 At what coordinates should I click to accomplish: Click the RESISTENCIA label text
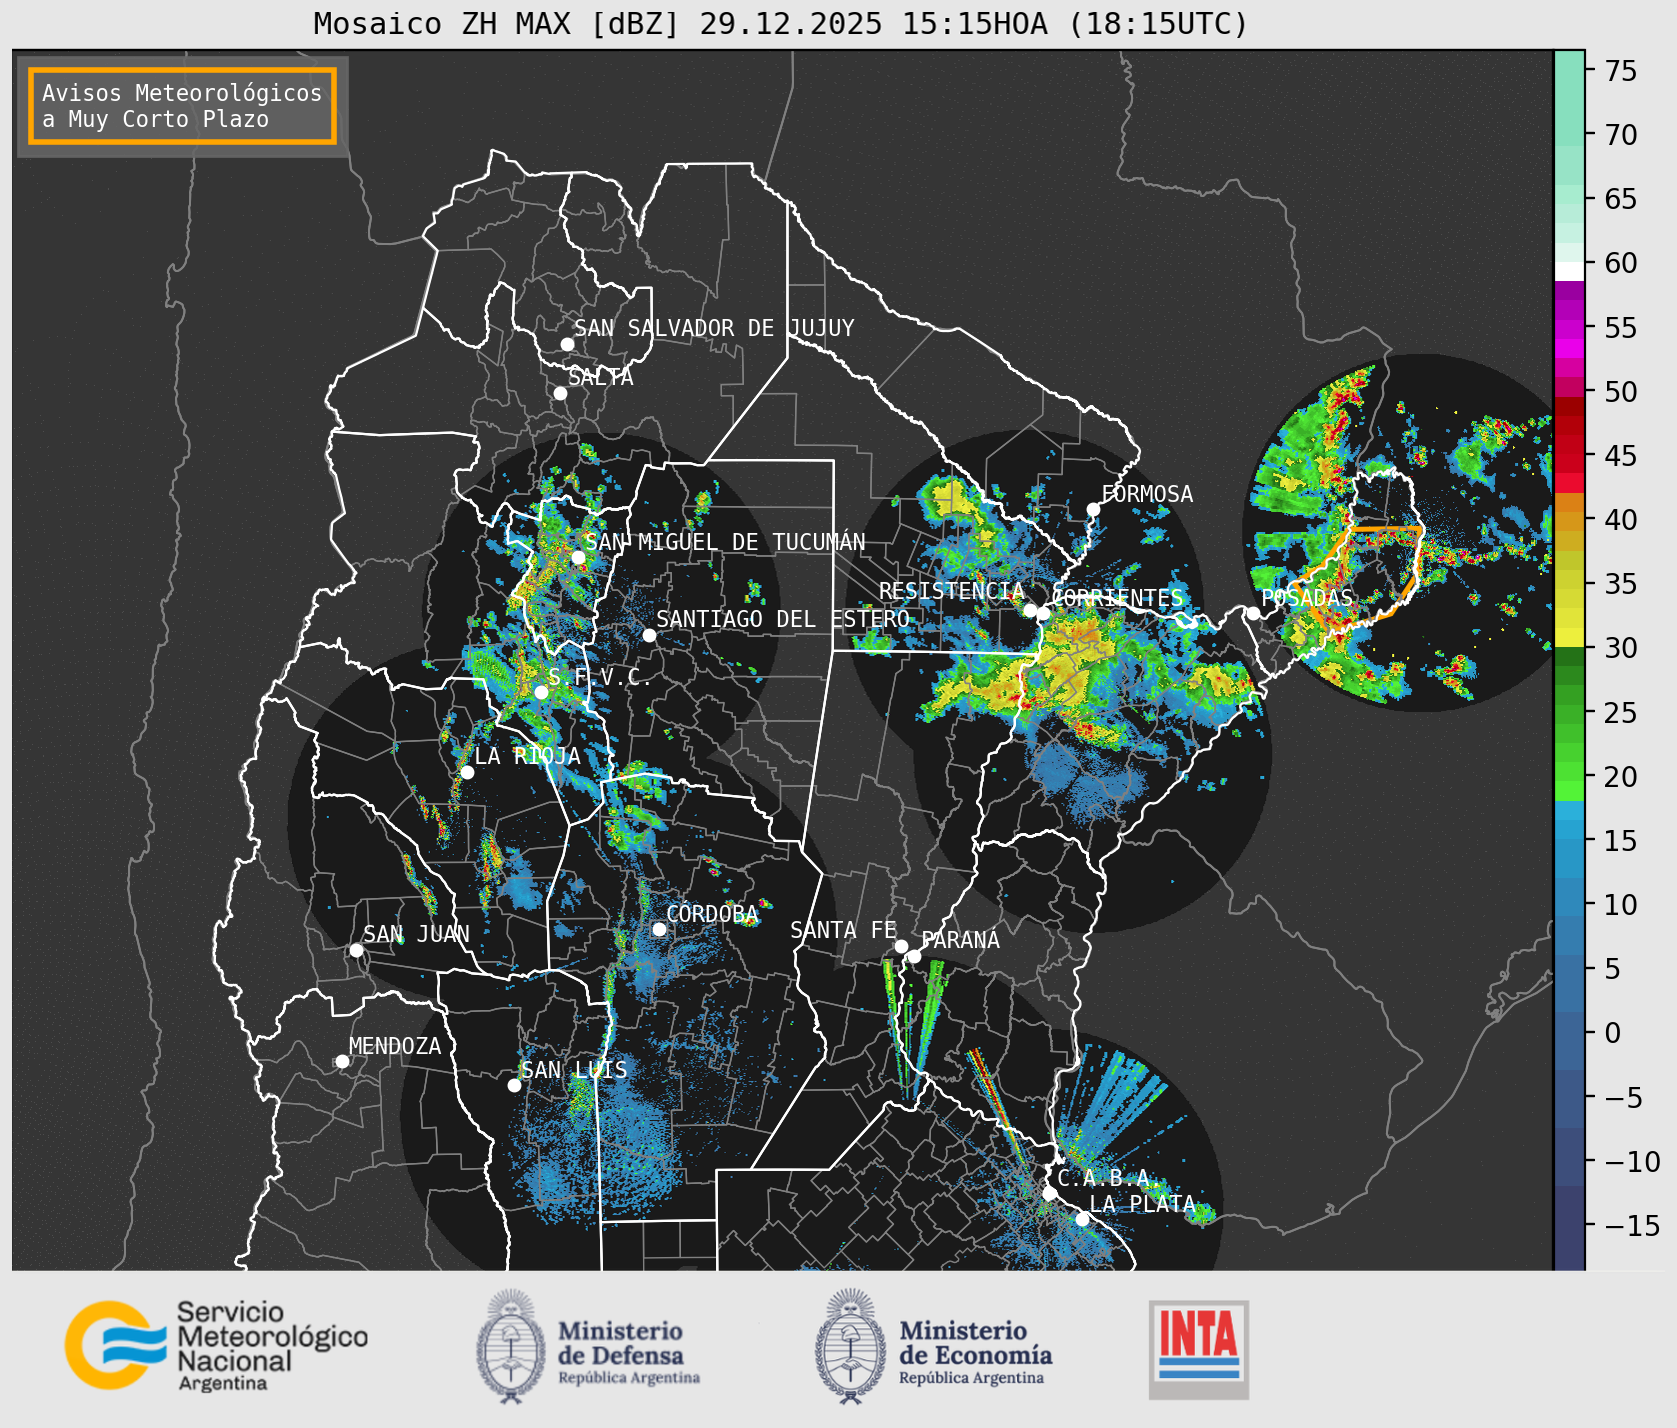point(952,591)
